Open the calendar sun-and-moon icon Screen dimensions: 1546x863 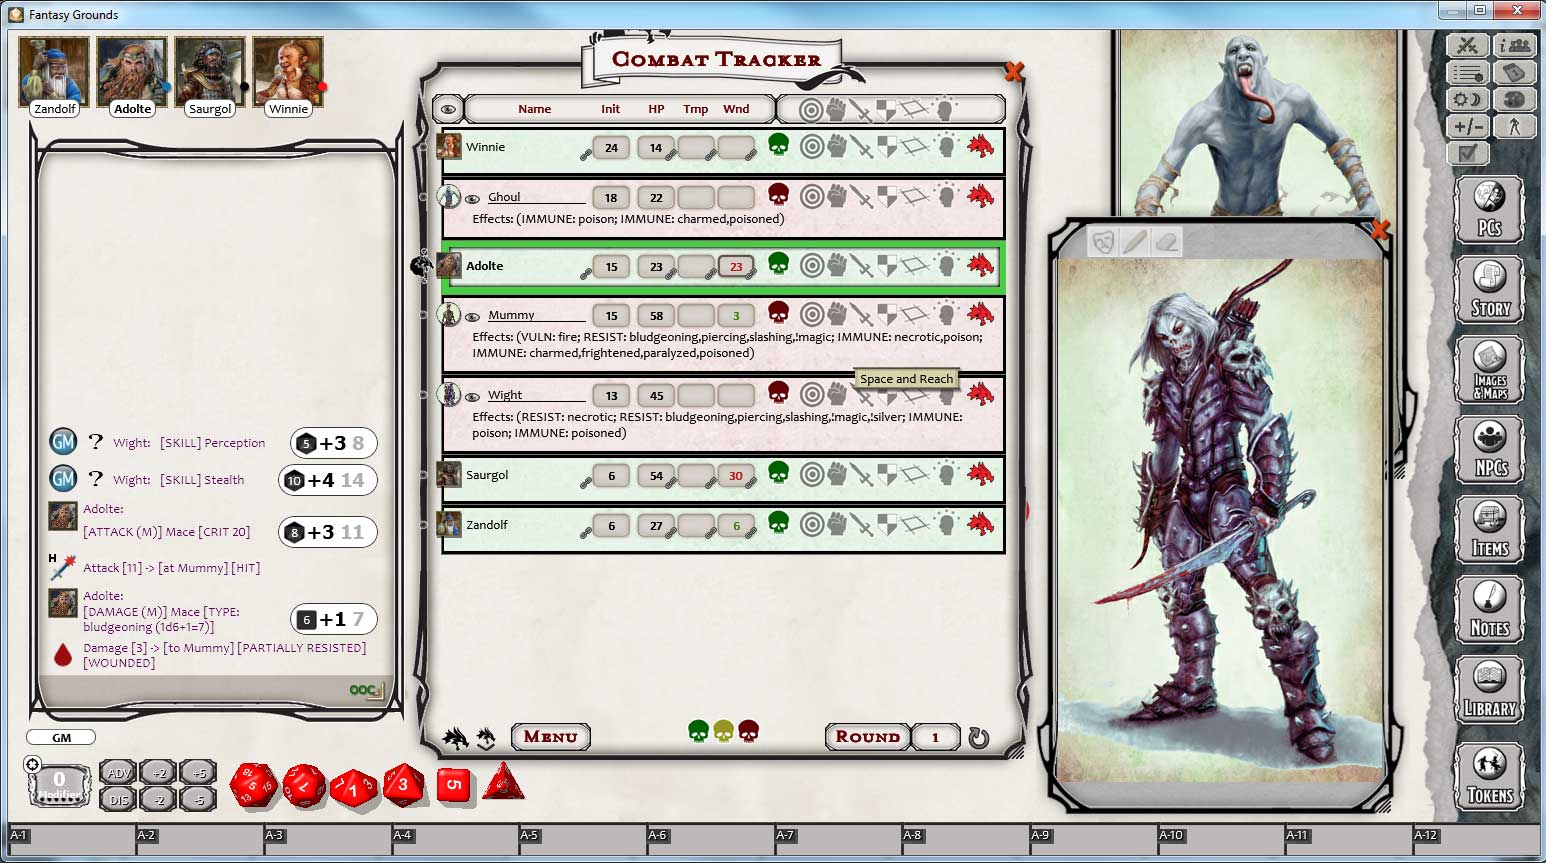point(1467,100)
